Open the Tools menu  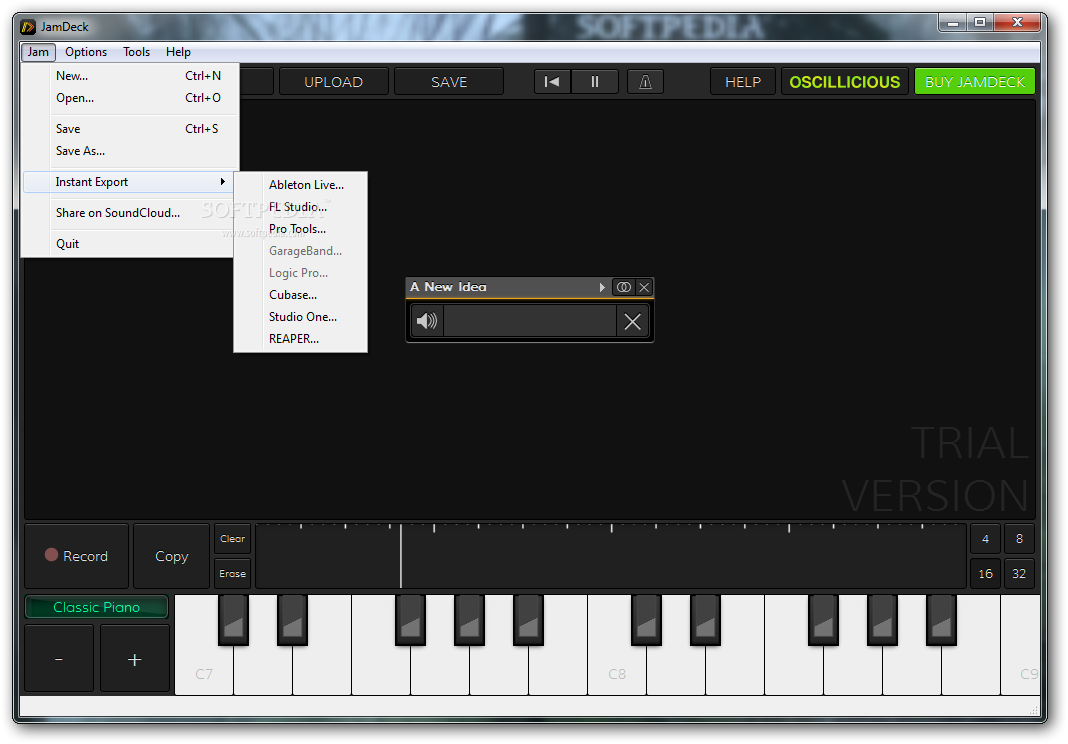[136, 52]
